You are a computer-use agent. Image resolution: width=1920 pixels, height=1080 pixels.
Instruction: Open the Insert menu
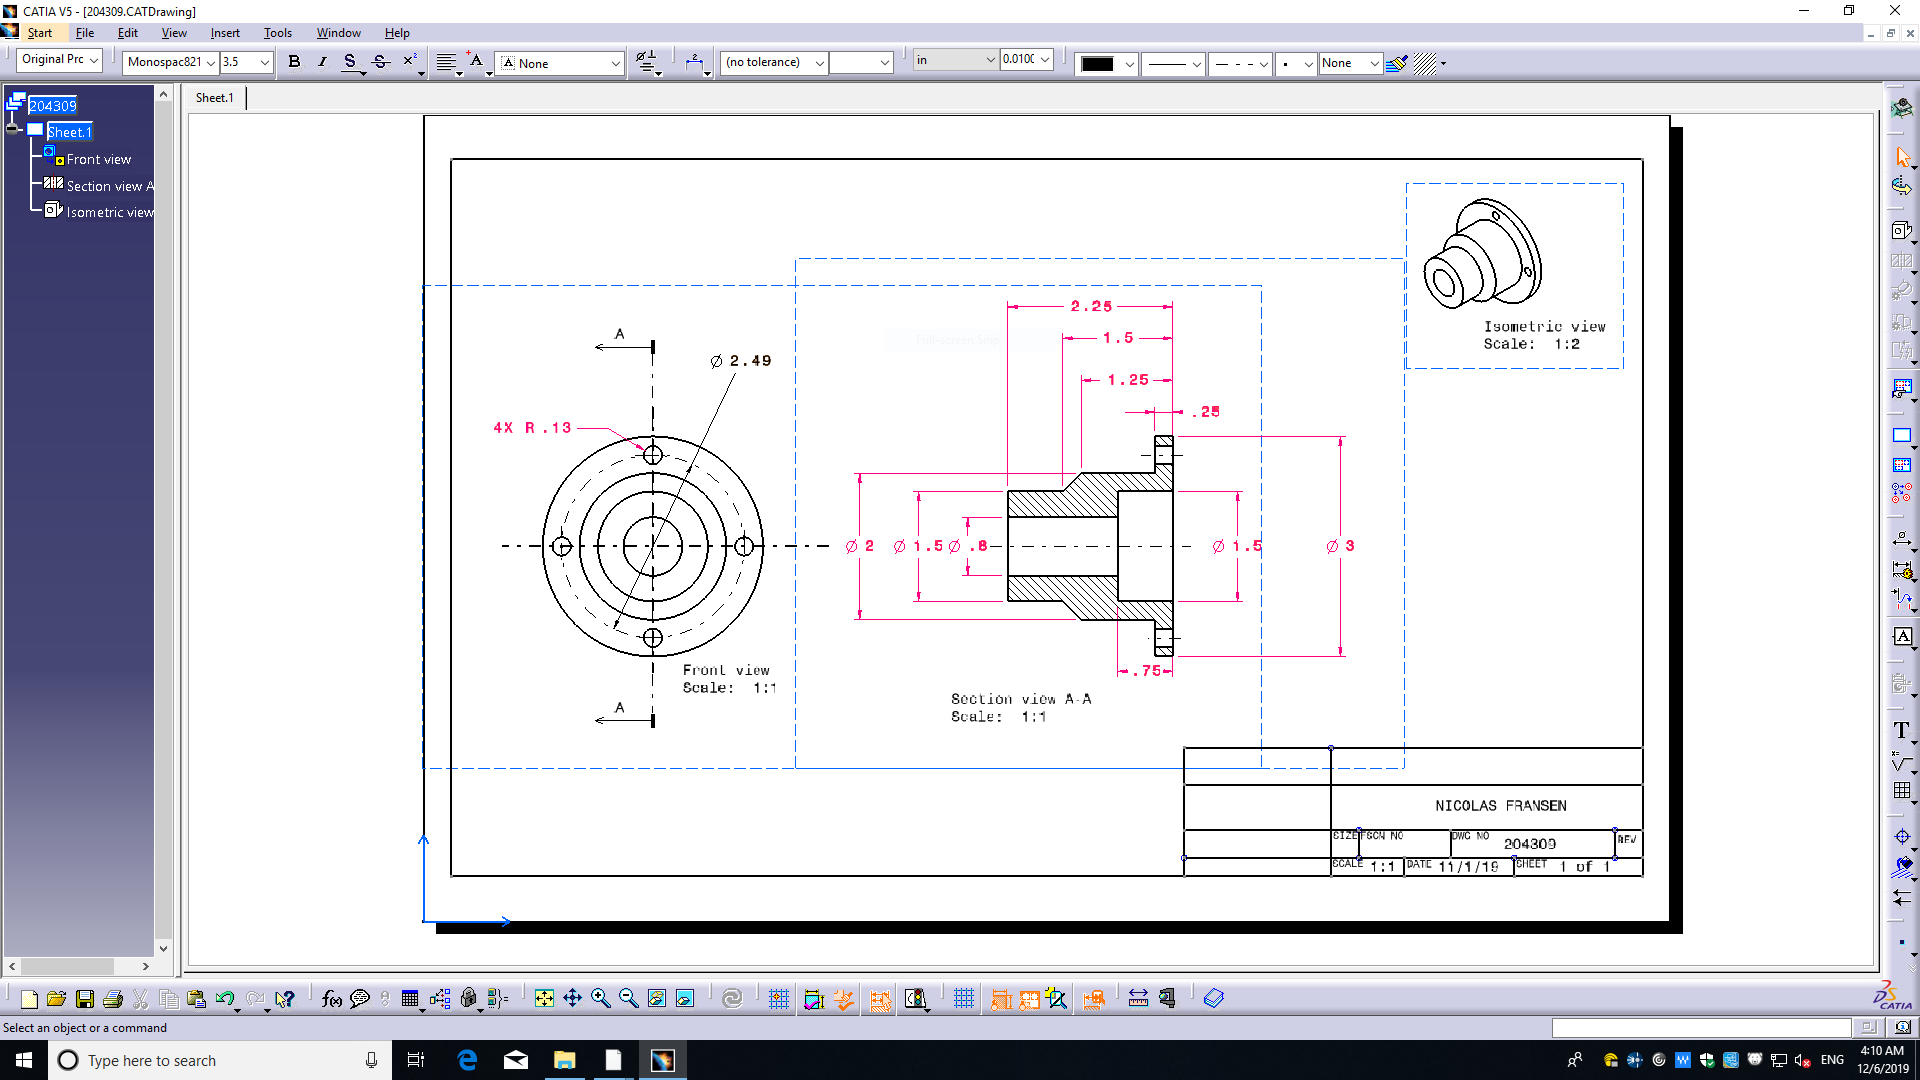coord(225,33)
